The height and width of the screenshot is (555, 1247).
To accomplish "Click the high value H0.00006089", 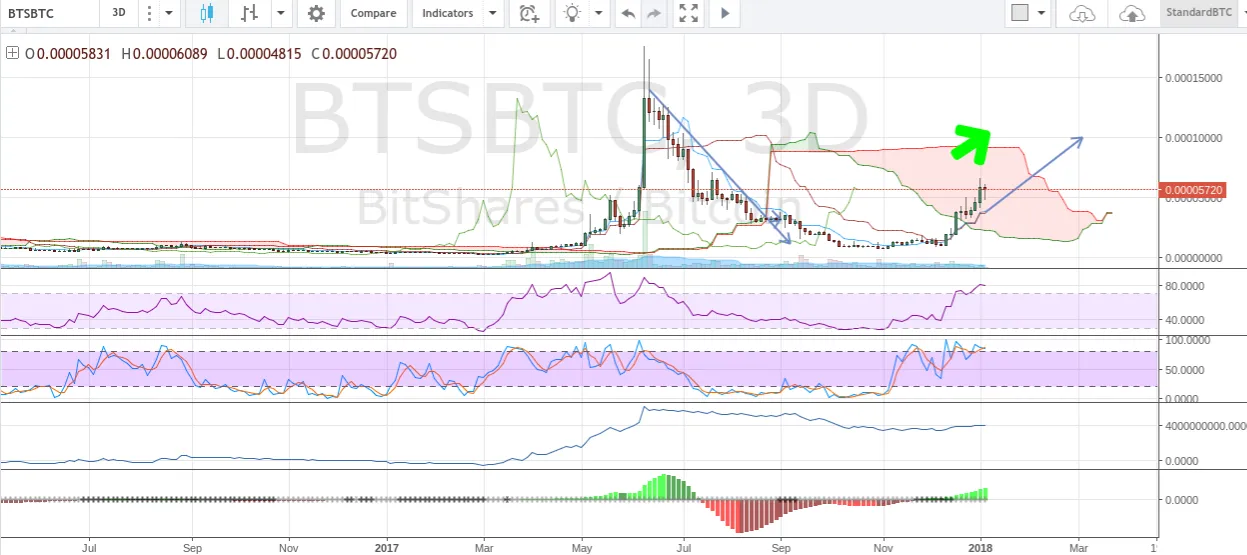I will pyautogui.click(x=165, y=53).
